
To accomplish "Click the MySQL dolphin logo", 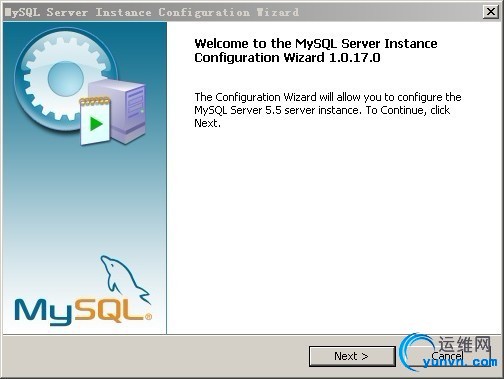I will click(x=83, y=291).
